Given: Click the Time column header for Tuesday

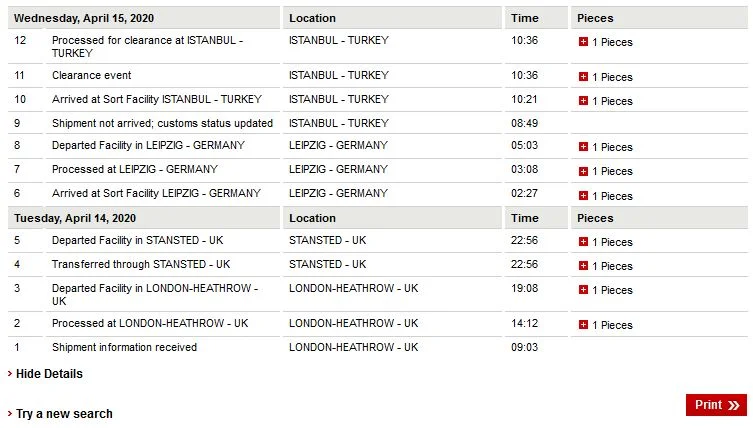Looking at the screenshot, I should tap(524, 218).
